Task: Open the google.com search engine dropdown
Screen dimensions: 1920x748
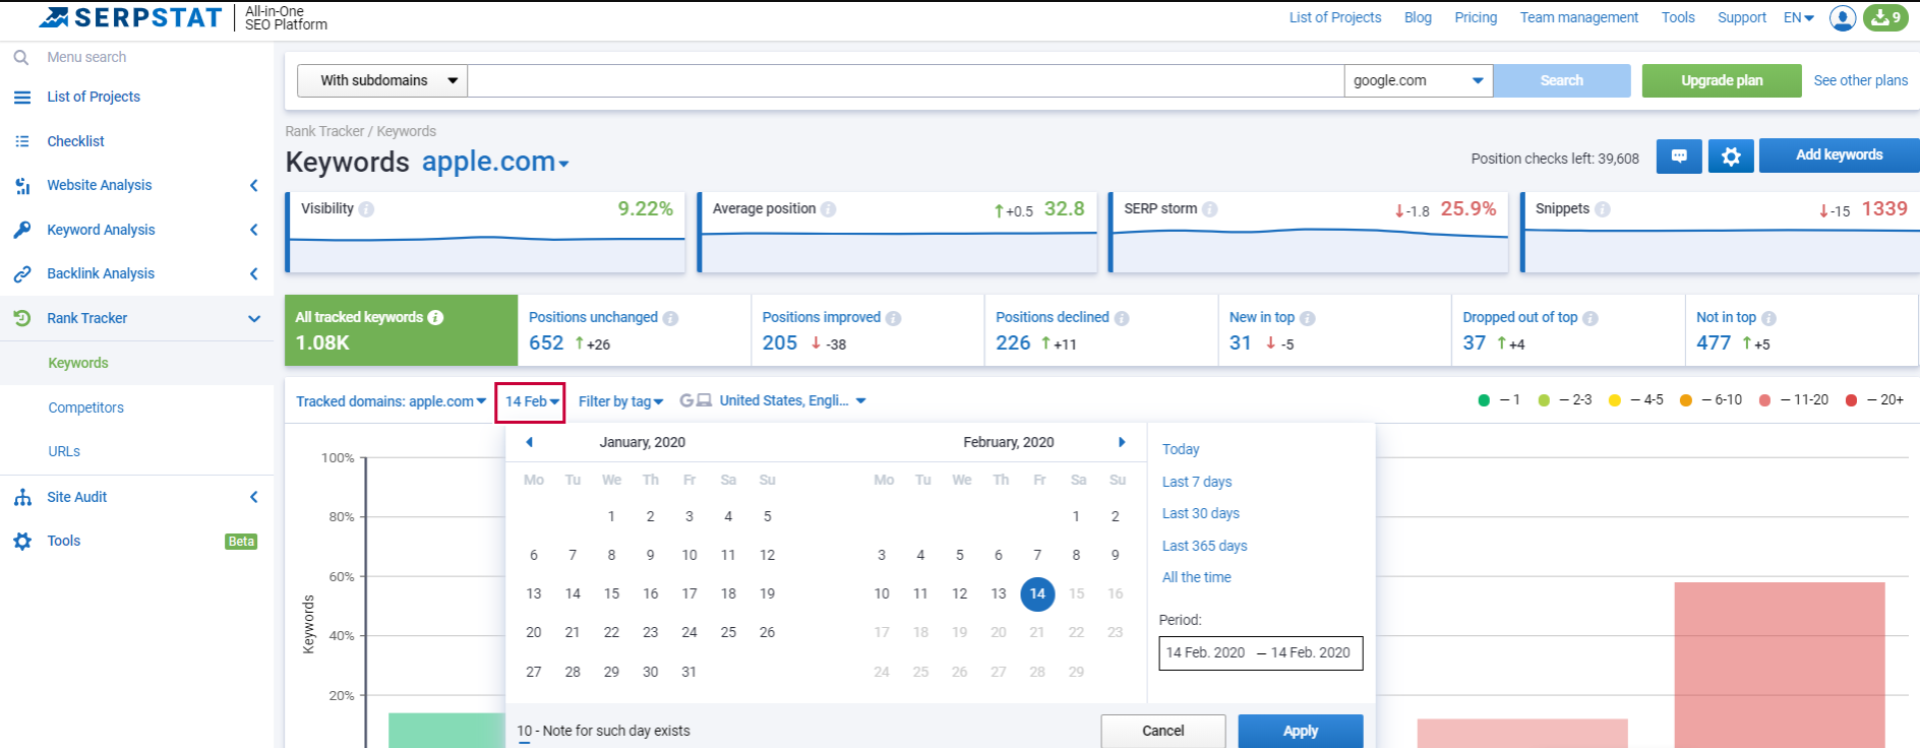Action: pyautogui.click(x=1418, y=81)
